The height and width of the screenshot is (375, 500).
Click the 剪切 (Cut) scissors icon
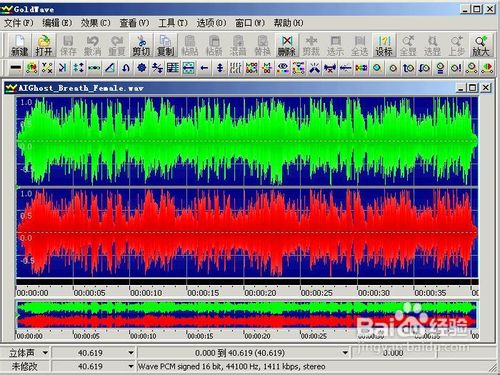click(141, 45)
